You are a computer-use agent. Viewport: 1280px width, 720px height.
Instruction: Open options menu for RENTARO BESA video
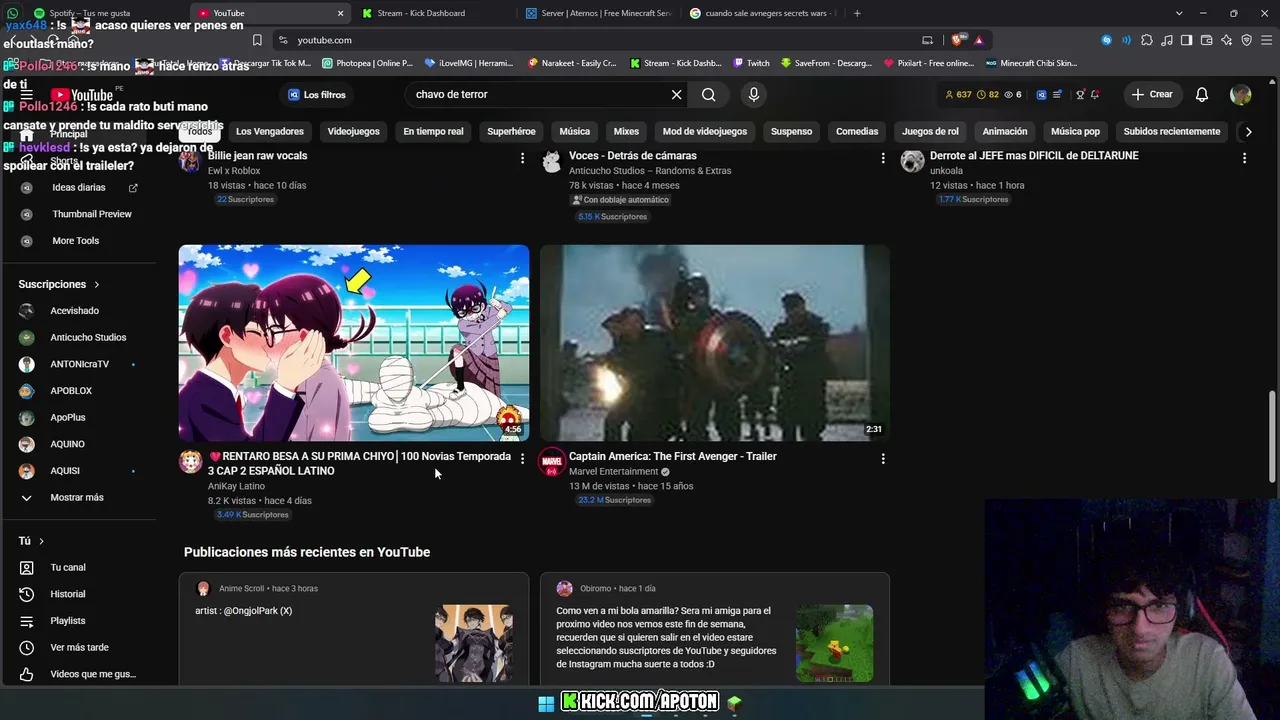point(522,458)
